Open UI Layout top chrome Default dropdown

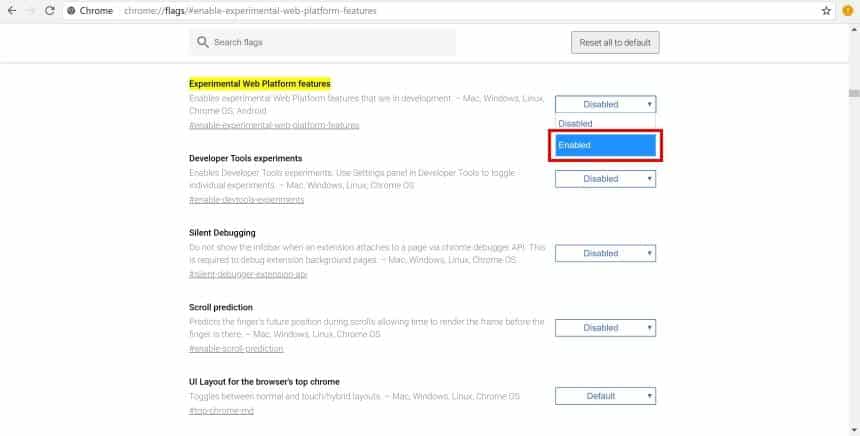[606, 396]
